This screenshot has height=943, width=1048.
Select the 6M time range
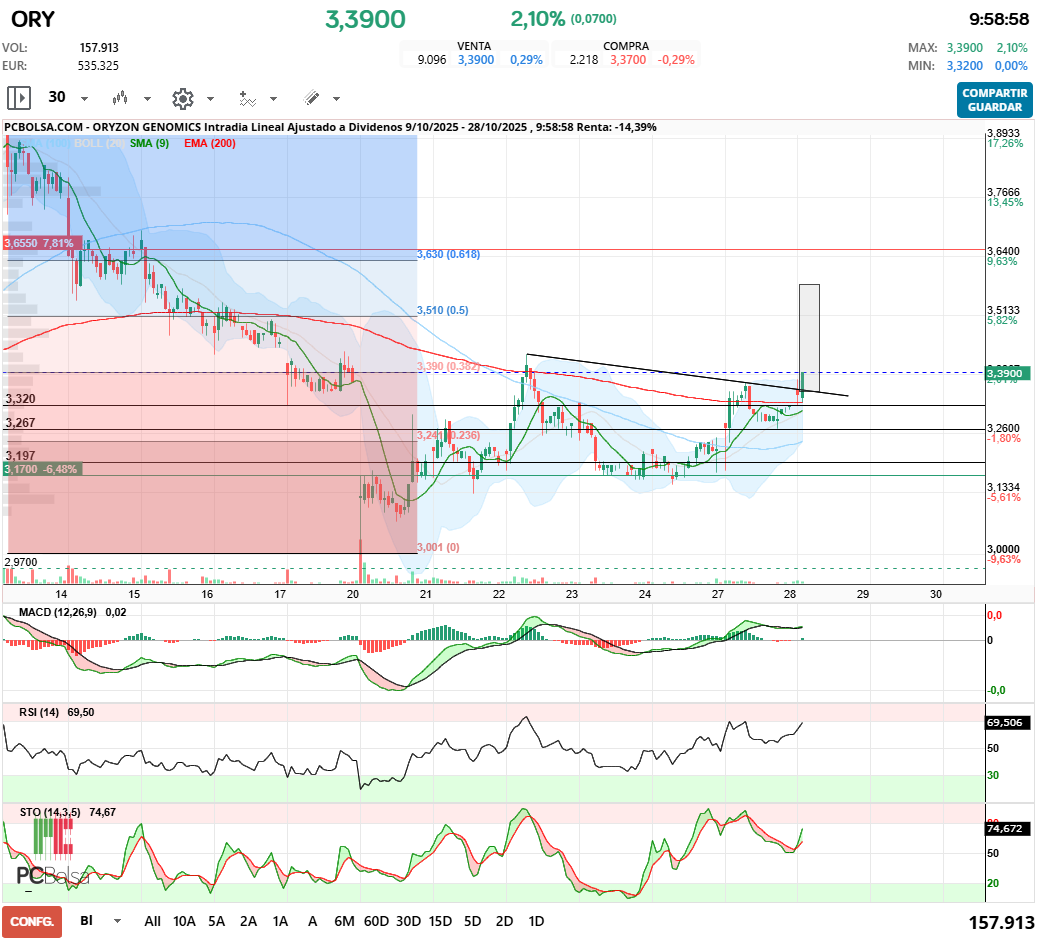tap(344, 922)
